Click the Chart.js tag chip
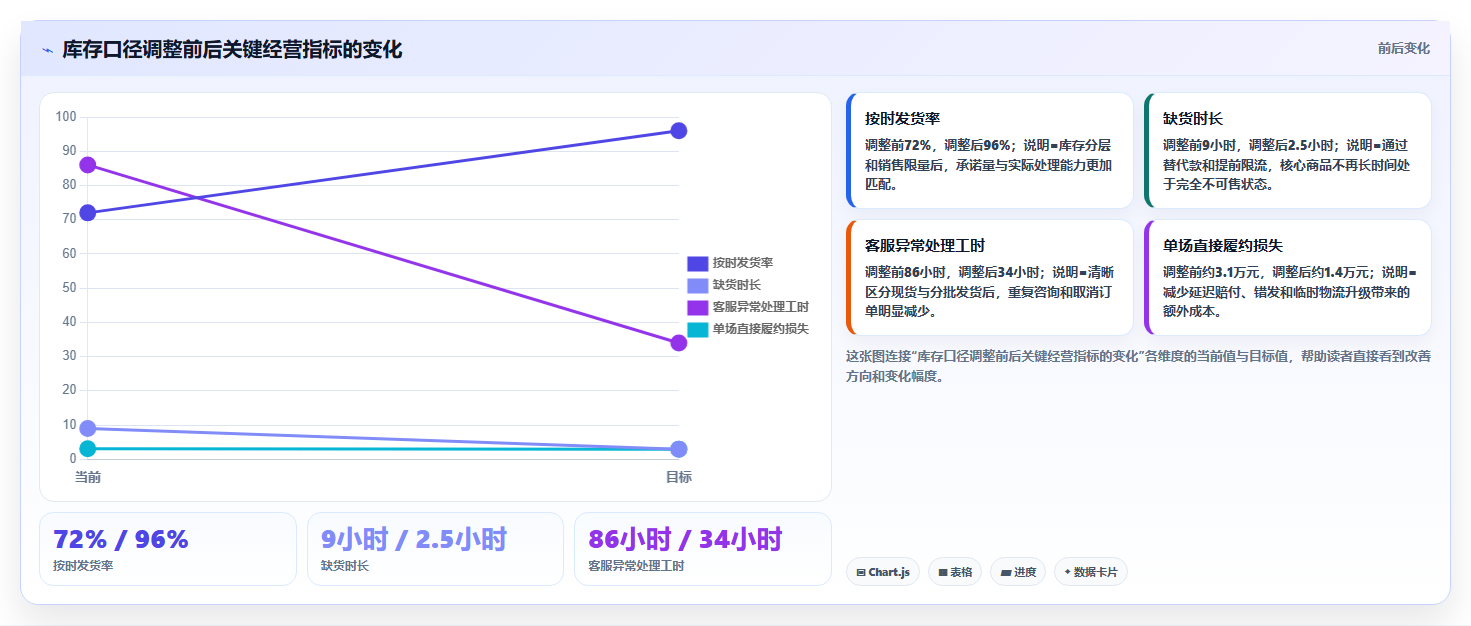1471x626 pixels. (883, 572)
